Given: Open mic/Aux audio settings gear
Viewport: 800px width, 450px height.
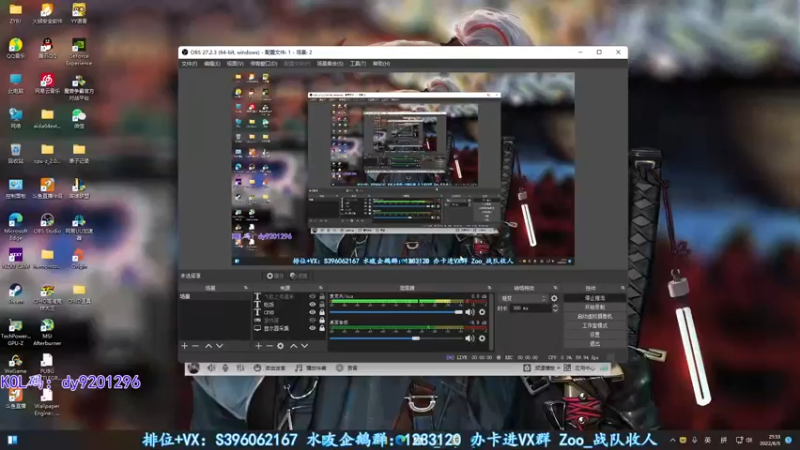Looking at the screenshot, I should tap(482, 312).
